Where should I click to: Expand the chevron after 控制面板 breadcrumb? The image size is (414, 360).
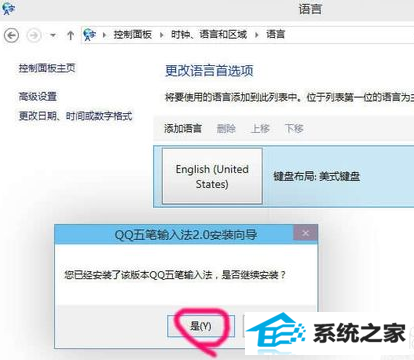pos(162,35)
